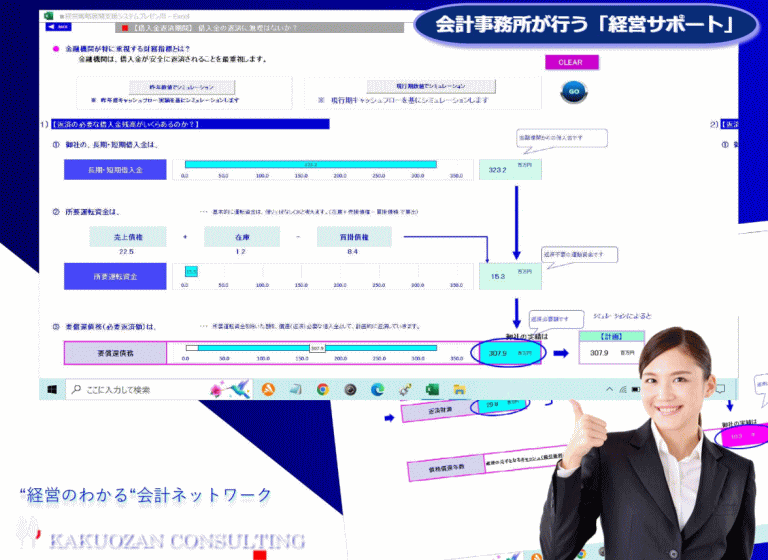Open the dark round camera taskbar icon
This screenshot has width=768, height=560.
tap(350, 390)
